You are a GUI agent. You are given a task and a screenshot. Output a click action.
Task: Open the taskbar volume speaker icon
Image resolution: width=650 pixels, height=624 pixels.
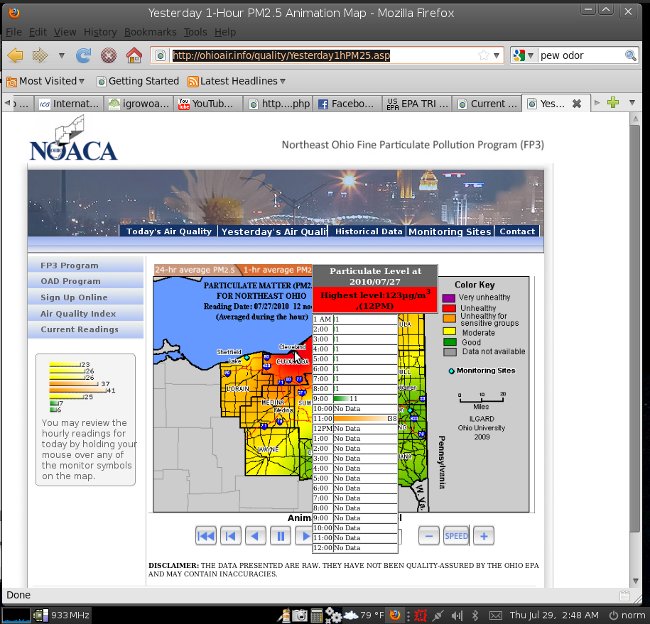(457, 615)
